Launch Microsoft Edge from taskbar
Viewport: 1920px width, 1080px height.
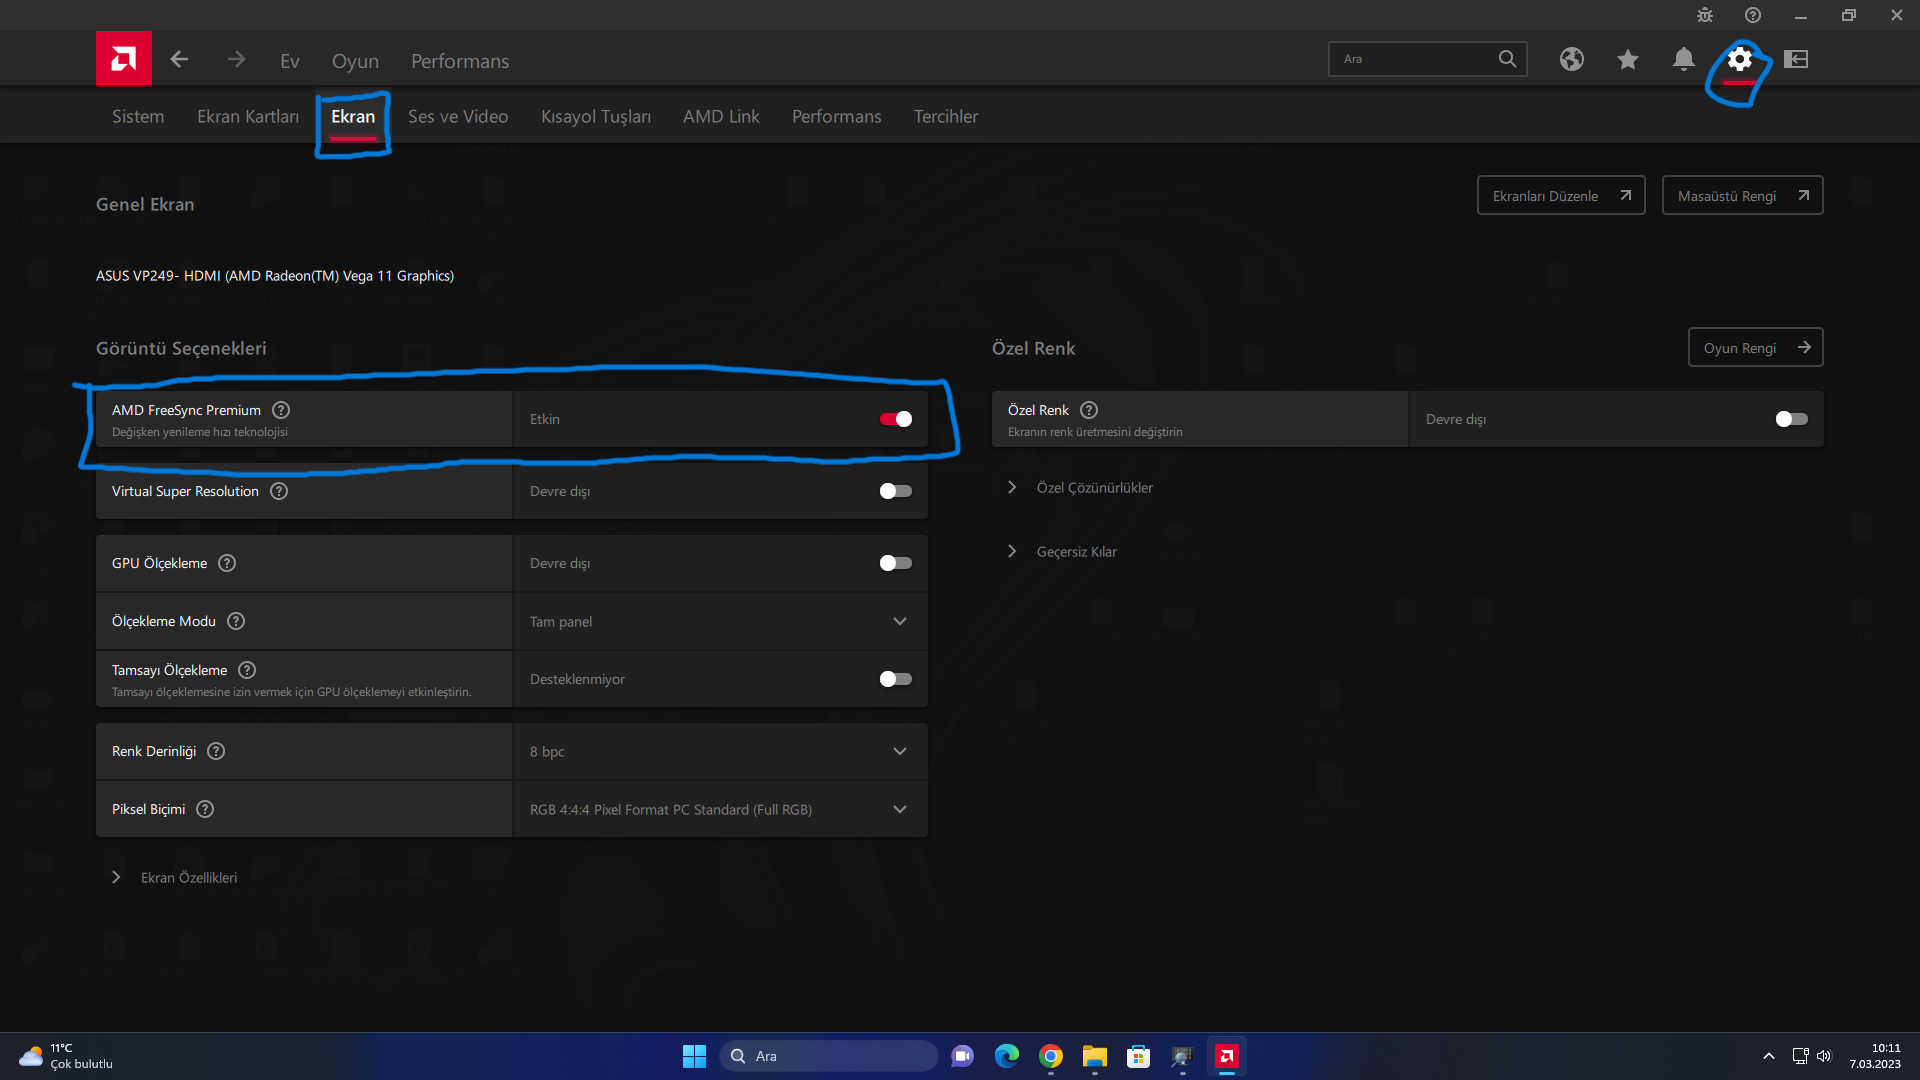tap(1007, 1056)
